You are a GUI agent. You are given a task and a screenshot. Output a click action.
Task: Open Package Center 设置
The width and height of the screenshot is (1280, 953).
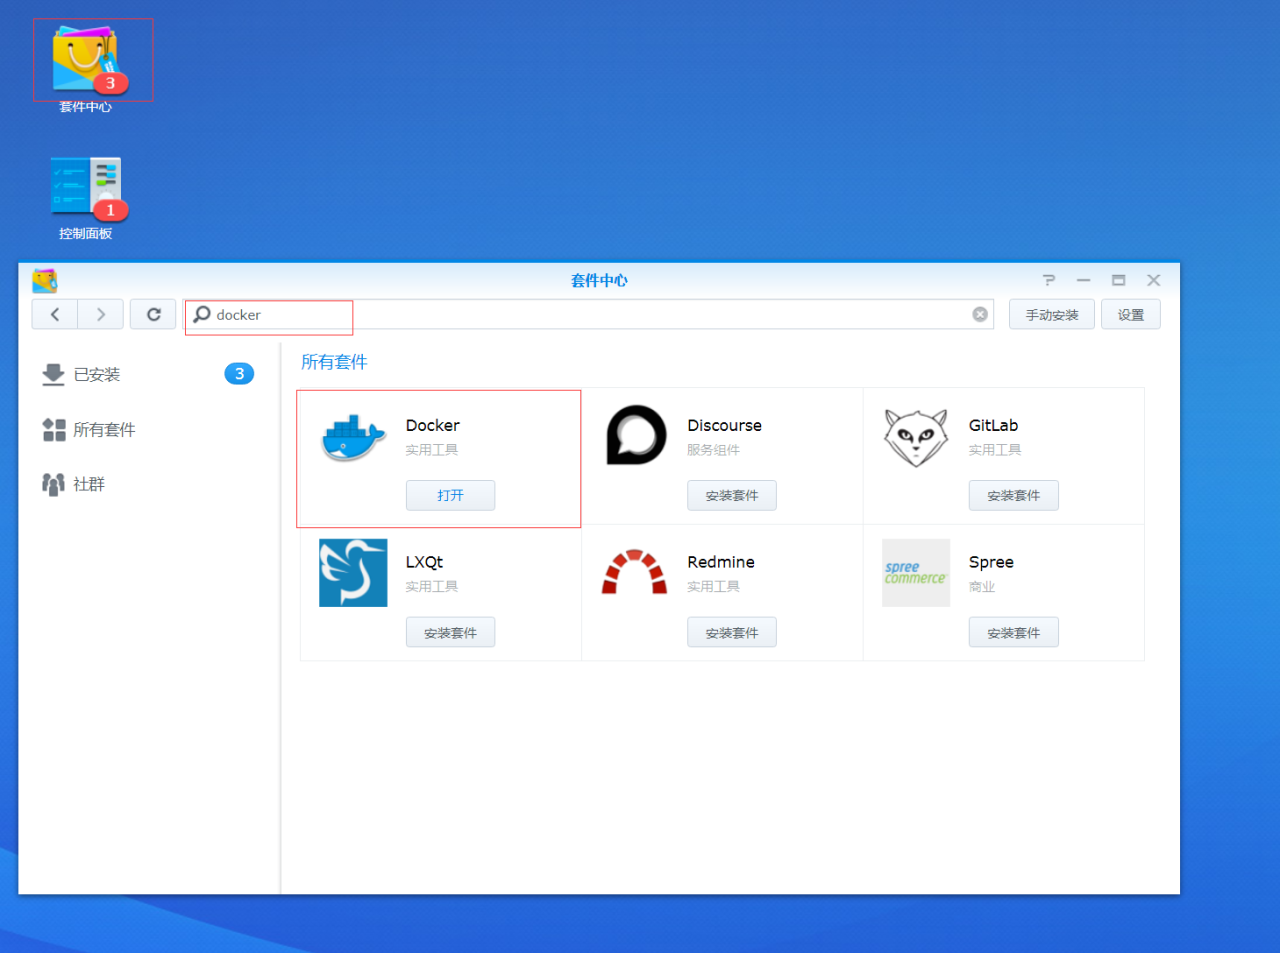pos(1130,313)
